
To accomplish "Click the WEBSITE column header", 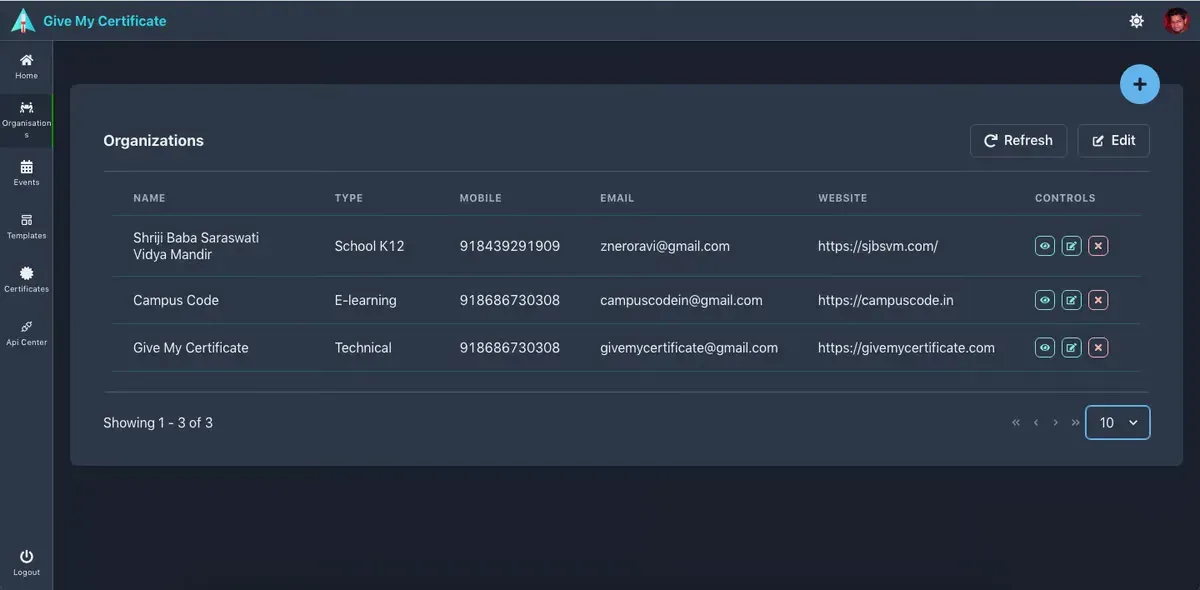I will pos(842,198).
